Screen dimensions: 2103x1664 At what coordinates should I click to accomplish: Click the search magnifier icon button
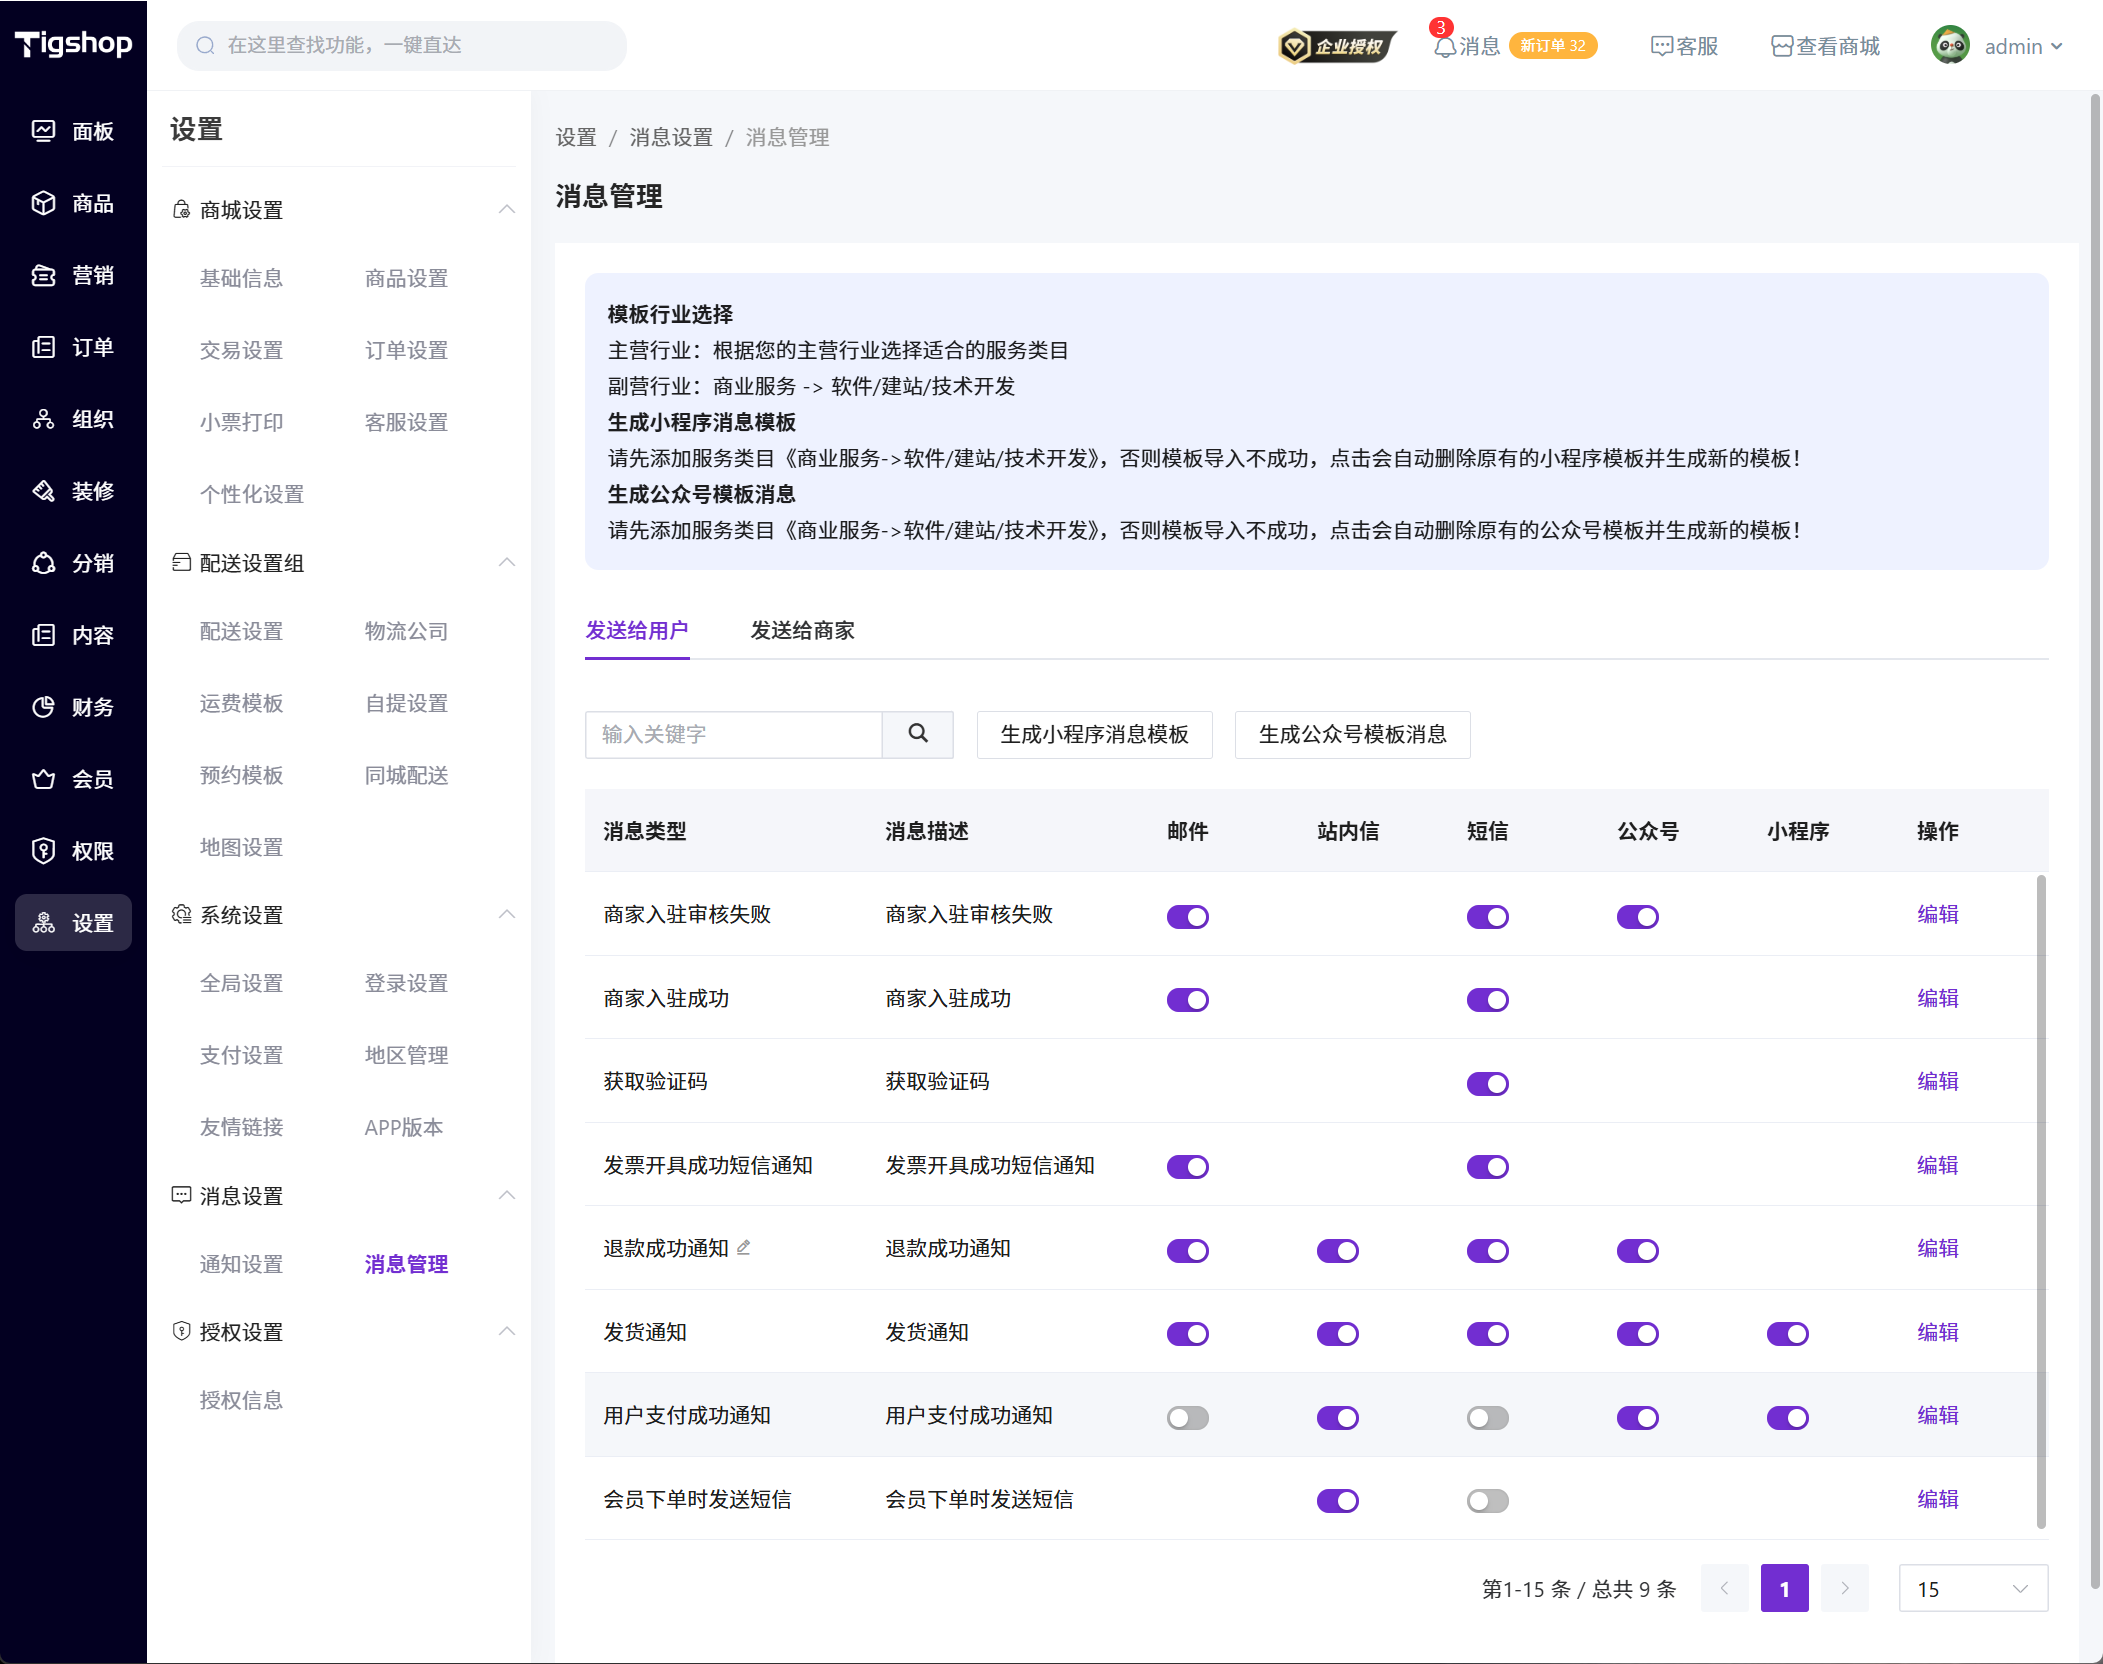(x=917, y=734)
